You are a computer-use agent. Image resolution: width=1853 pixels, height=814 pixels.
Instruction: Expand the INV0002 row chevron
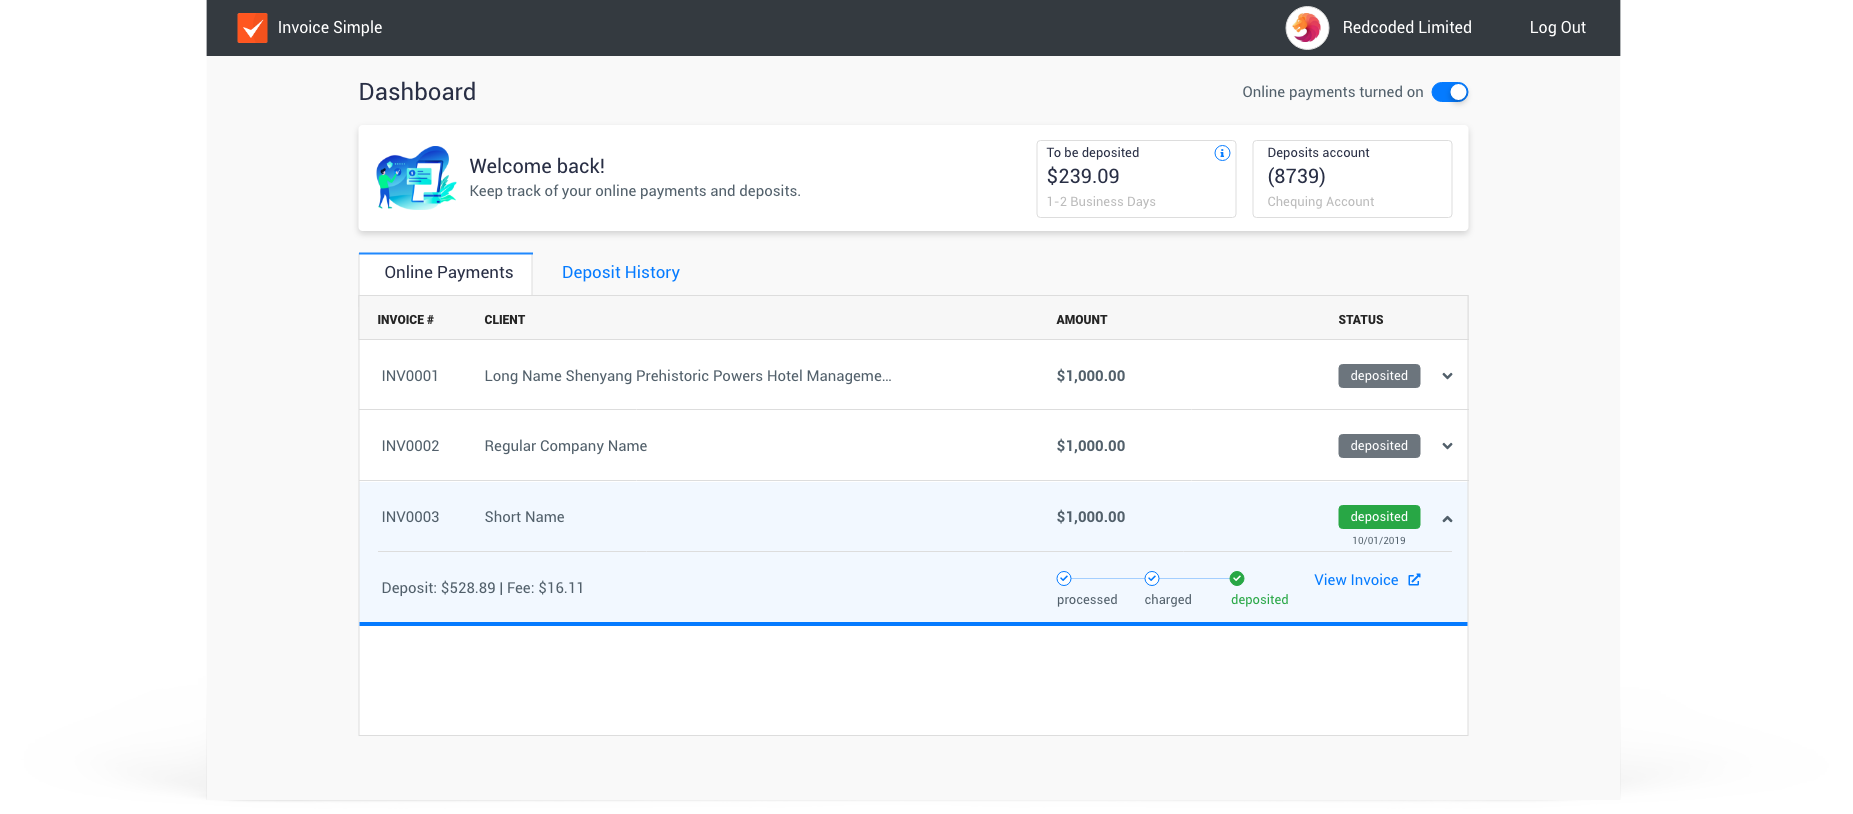(x=1447, y=446)
